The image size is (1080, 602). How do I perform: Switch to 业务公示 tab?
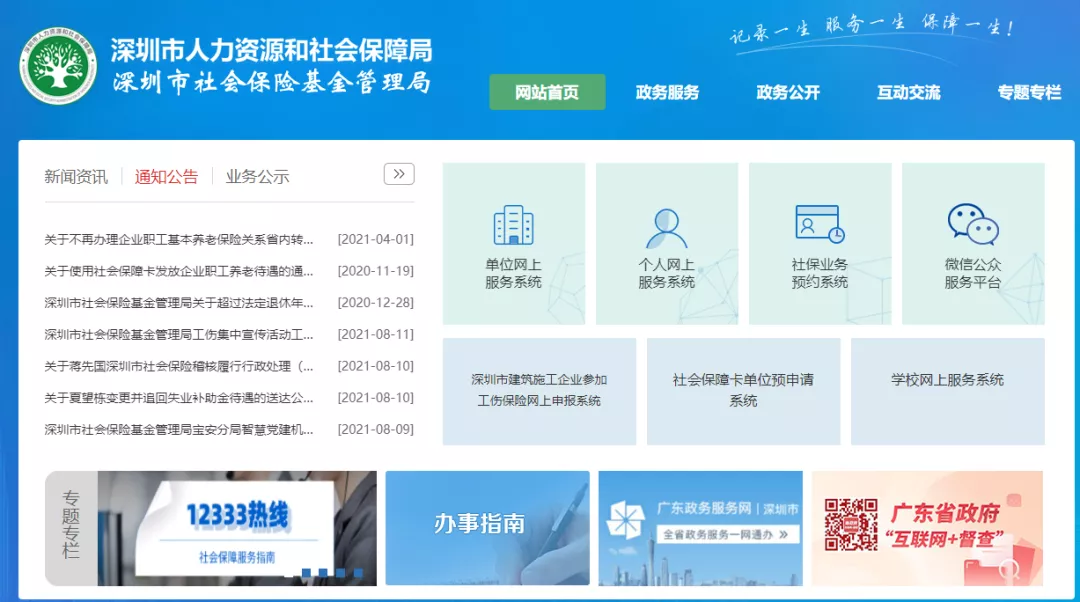click(257, 177)
